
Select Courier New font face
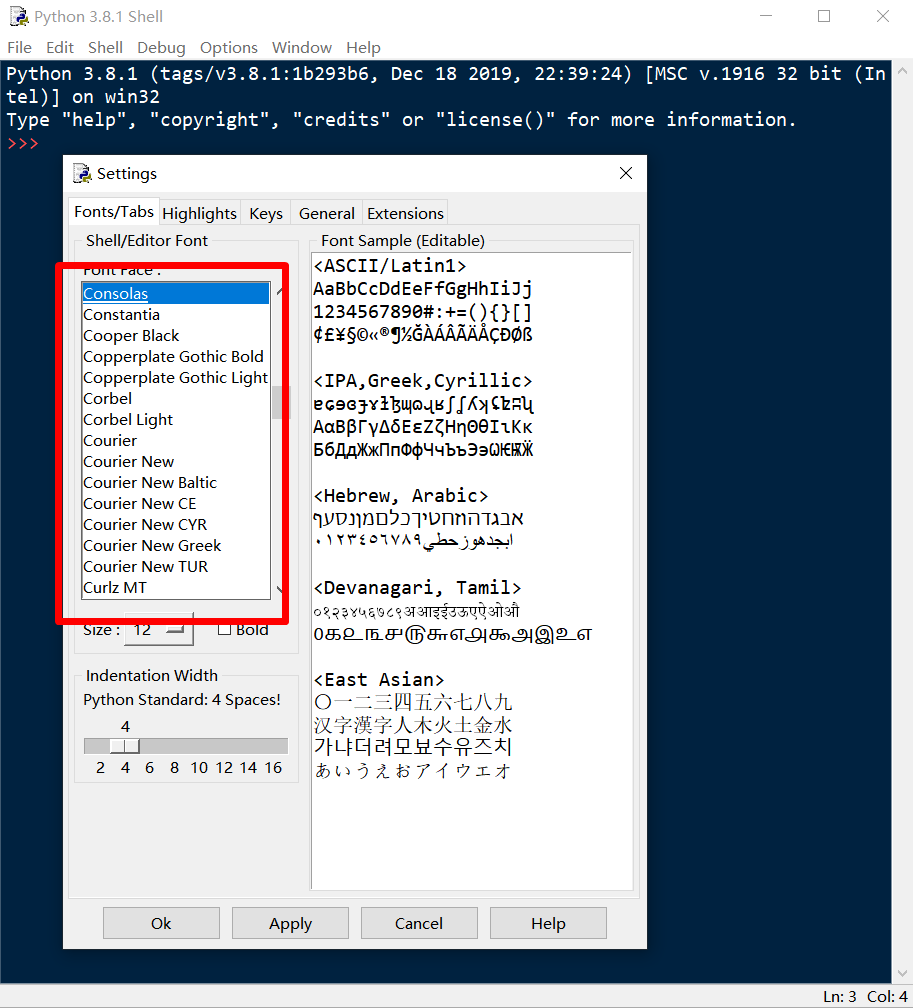click(129, 461)
